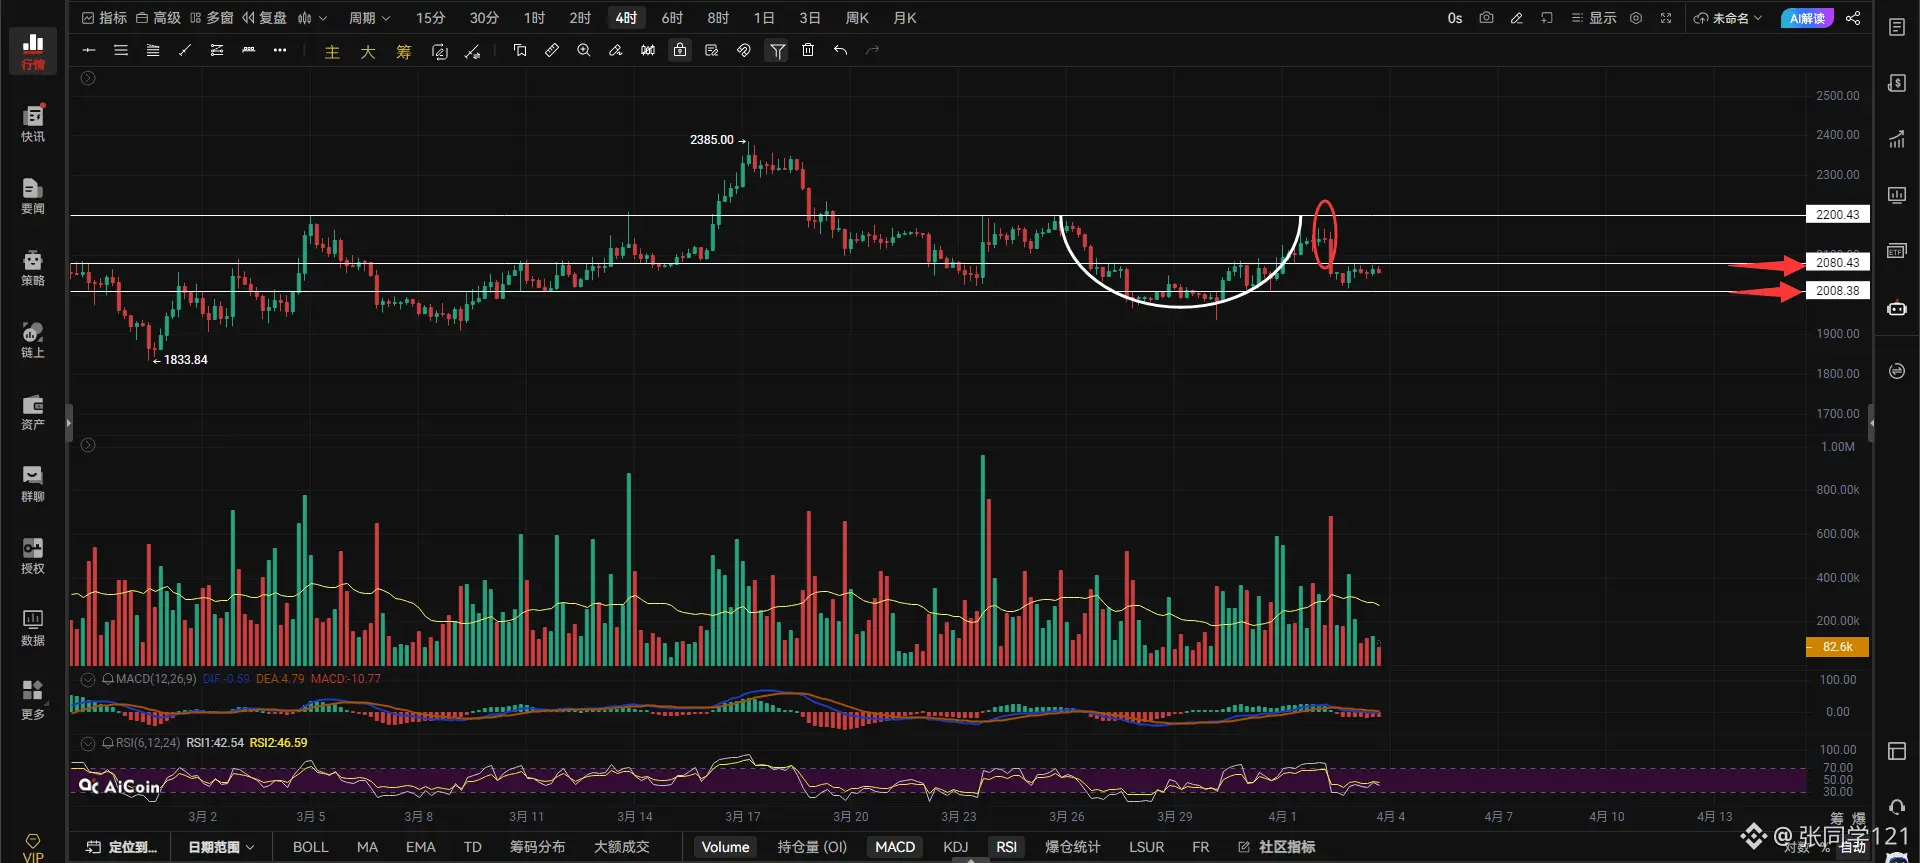Click the 大 large order icon
1920x863 pixels.
tap(368, 52)
